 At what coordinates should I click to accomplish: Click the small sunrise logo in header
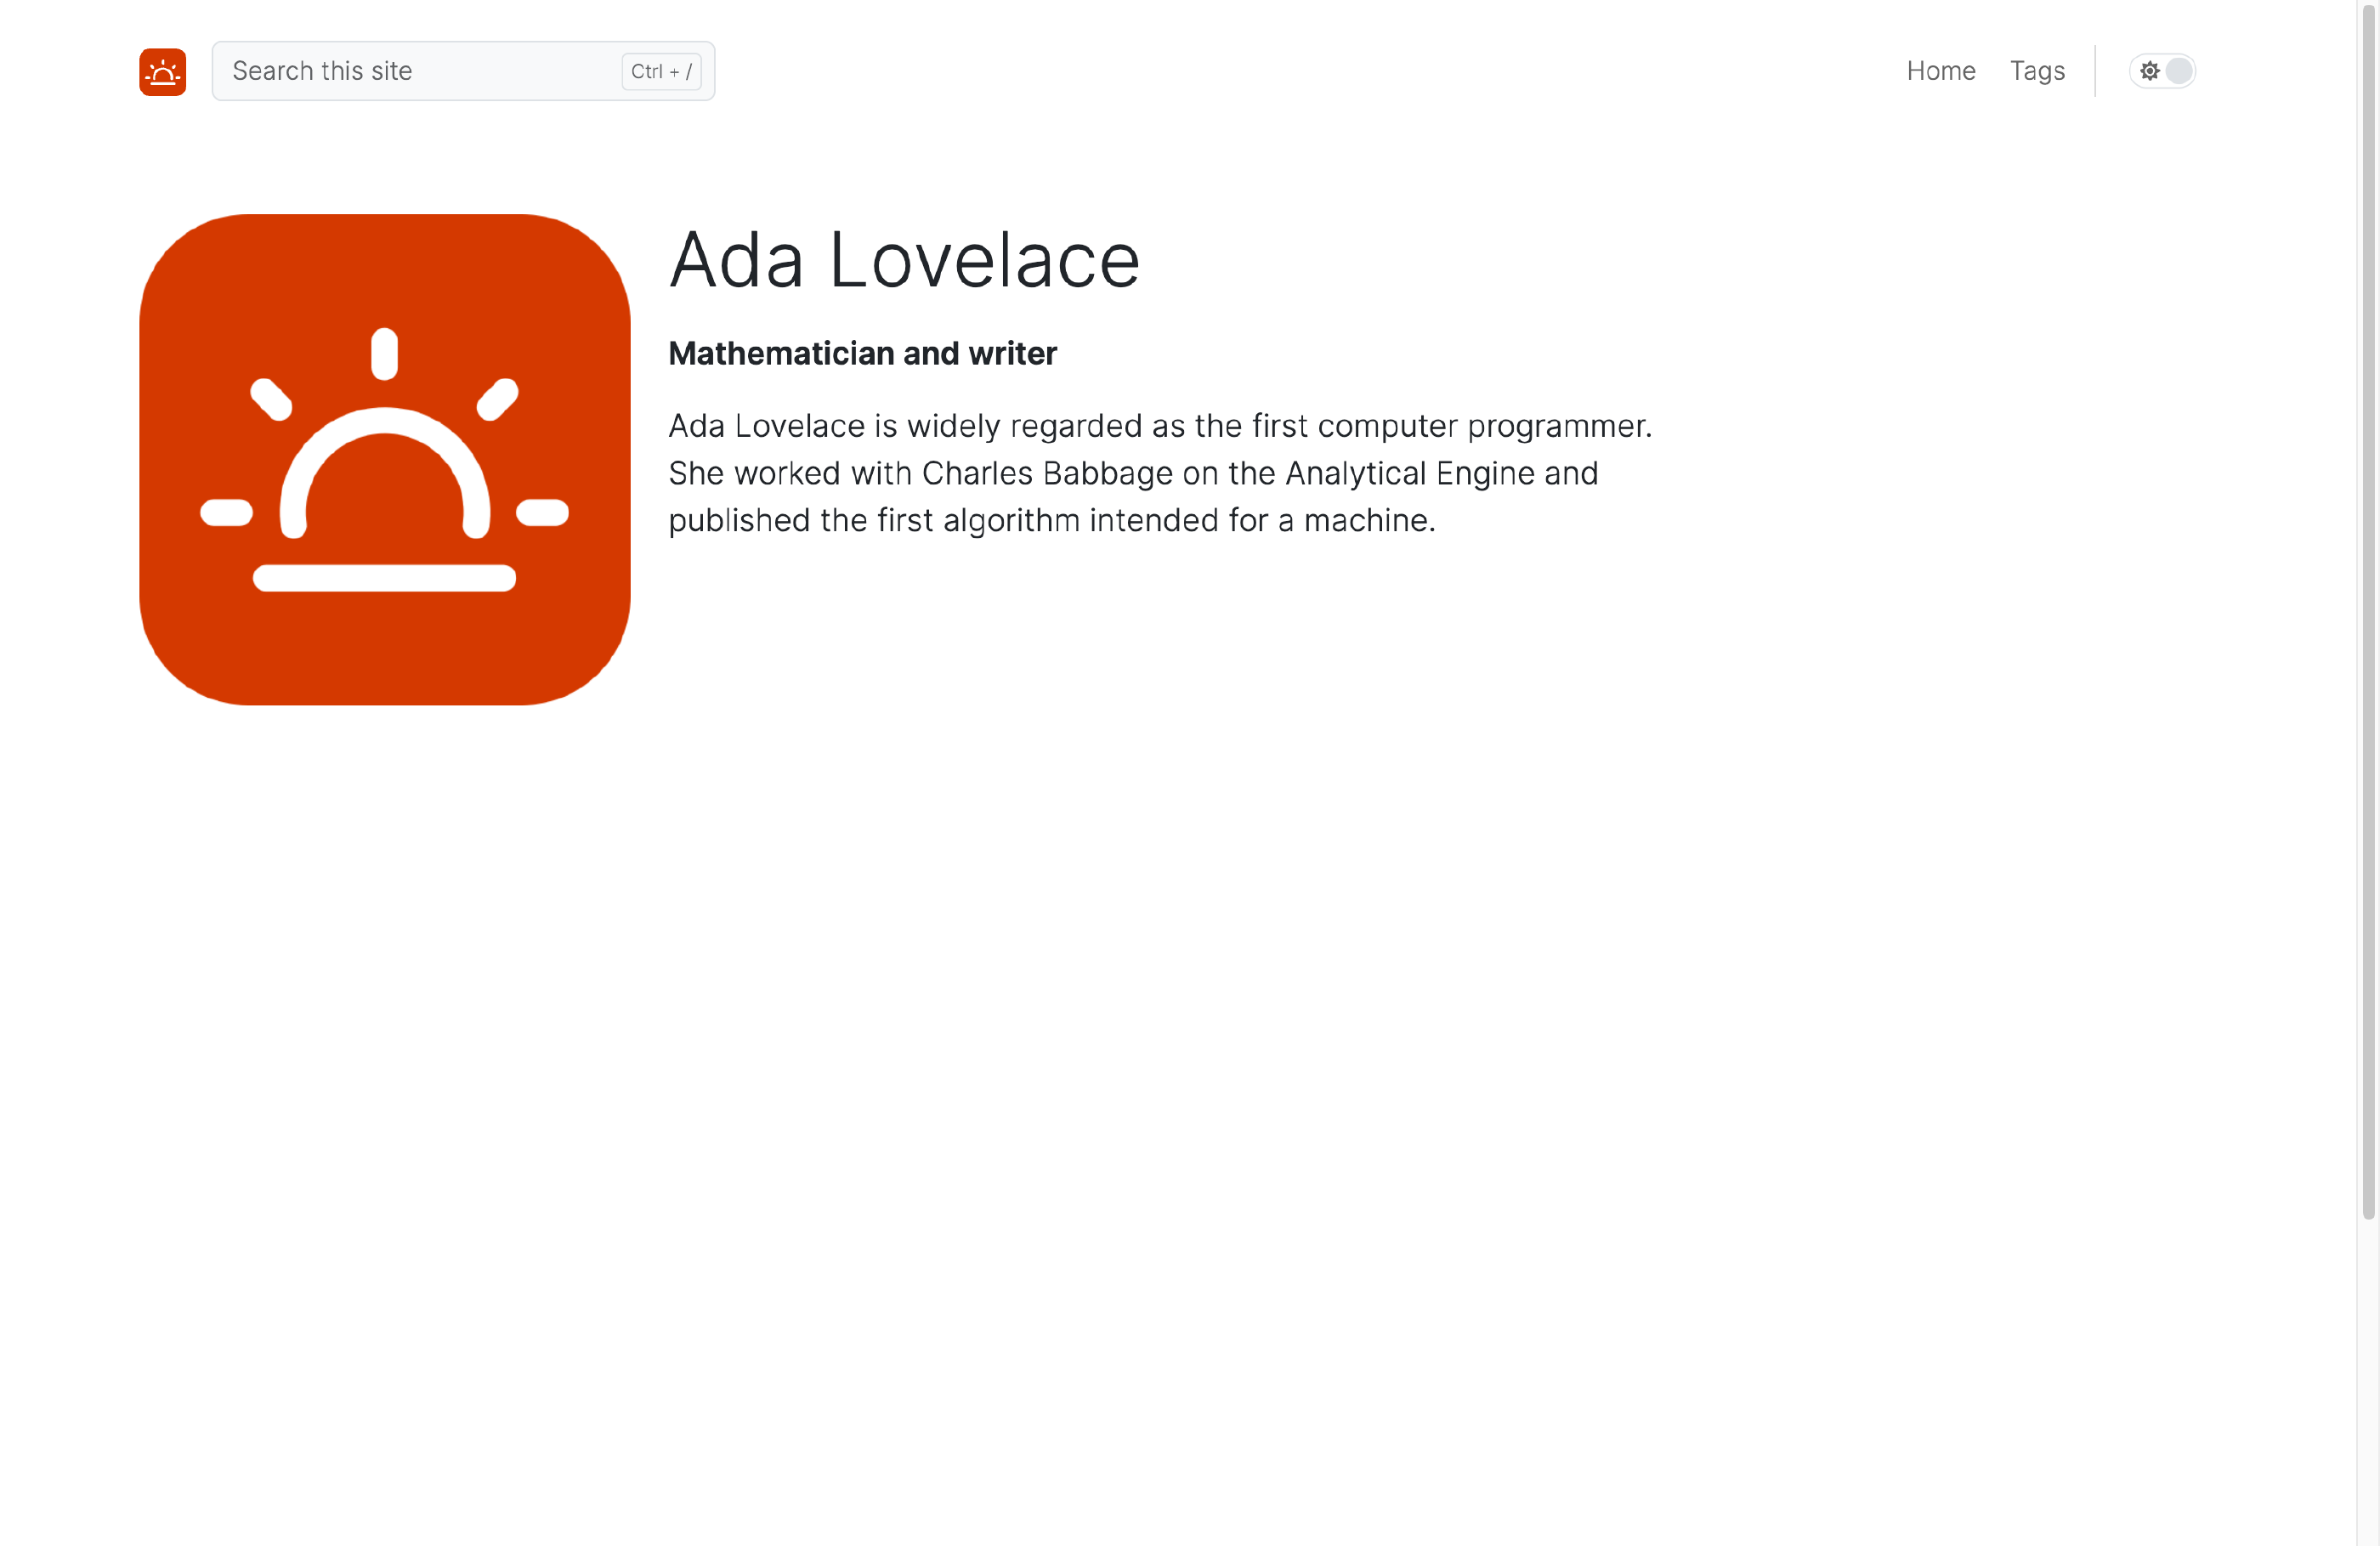coord(163,71)
